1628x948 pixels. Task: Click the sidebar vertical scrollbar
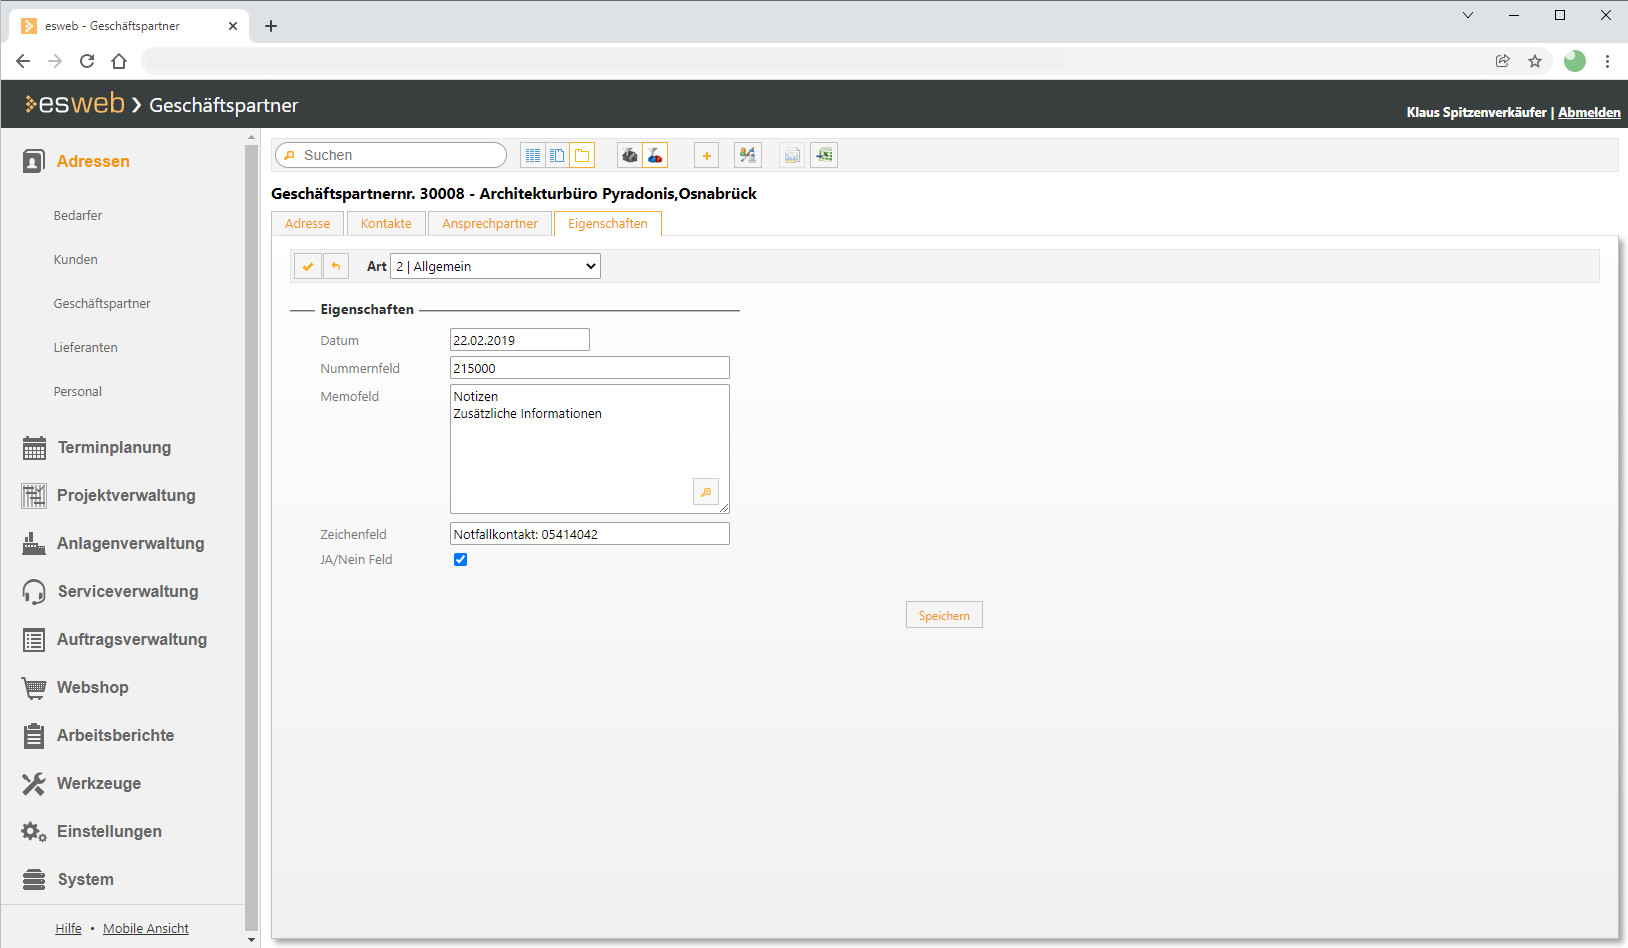251,540
